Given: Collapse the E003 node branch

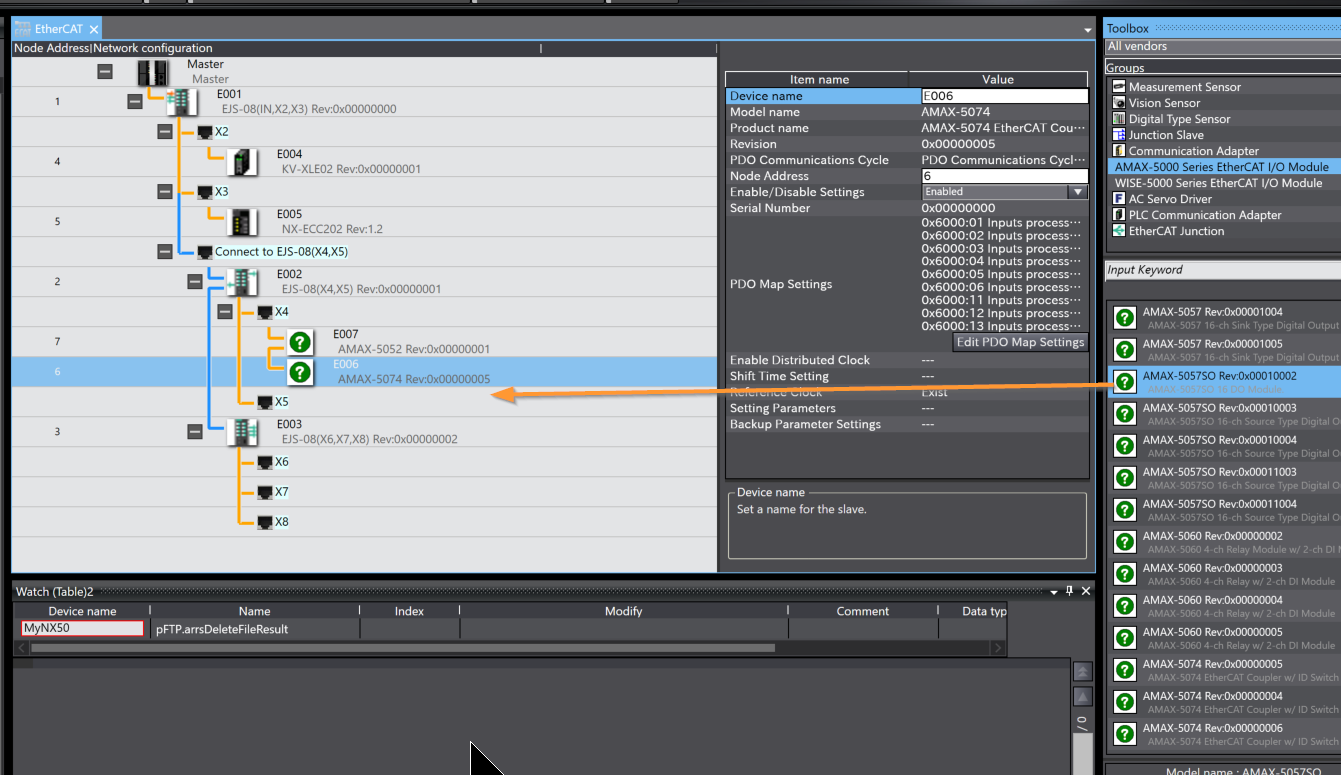Looking at the screenshot, I should pyautogui.click(x=195, y=432).
